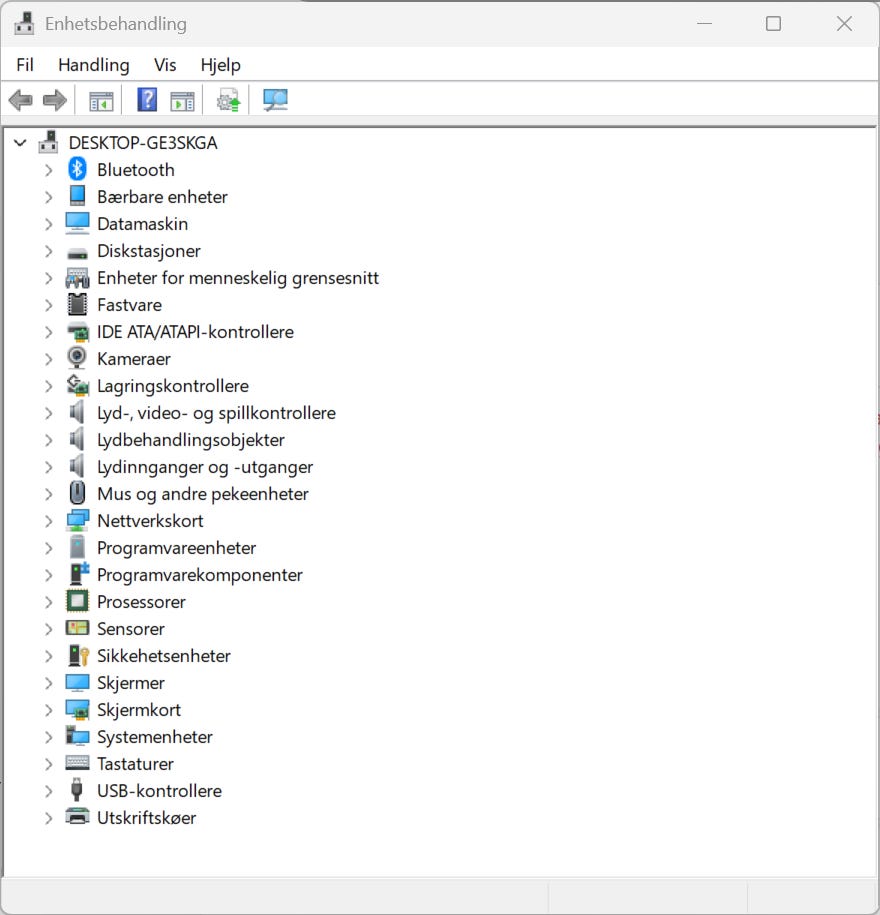Viewport: 880px width, 915px height.
Task: Open the Fil menu
Action: [x=25, y=65]
